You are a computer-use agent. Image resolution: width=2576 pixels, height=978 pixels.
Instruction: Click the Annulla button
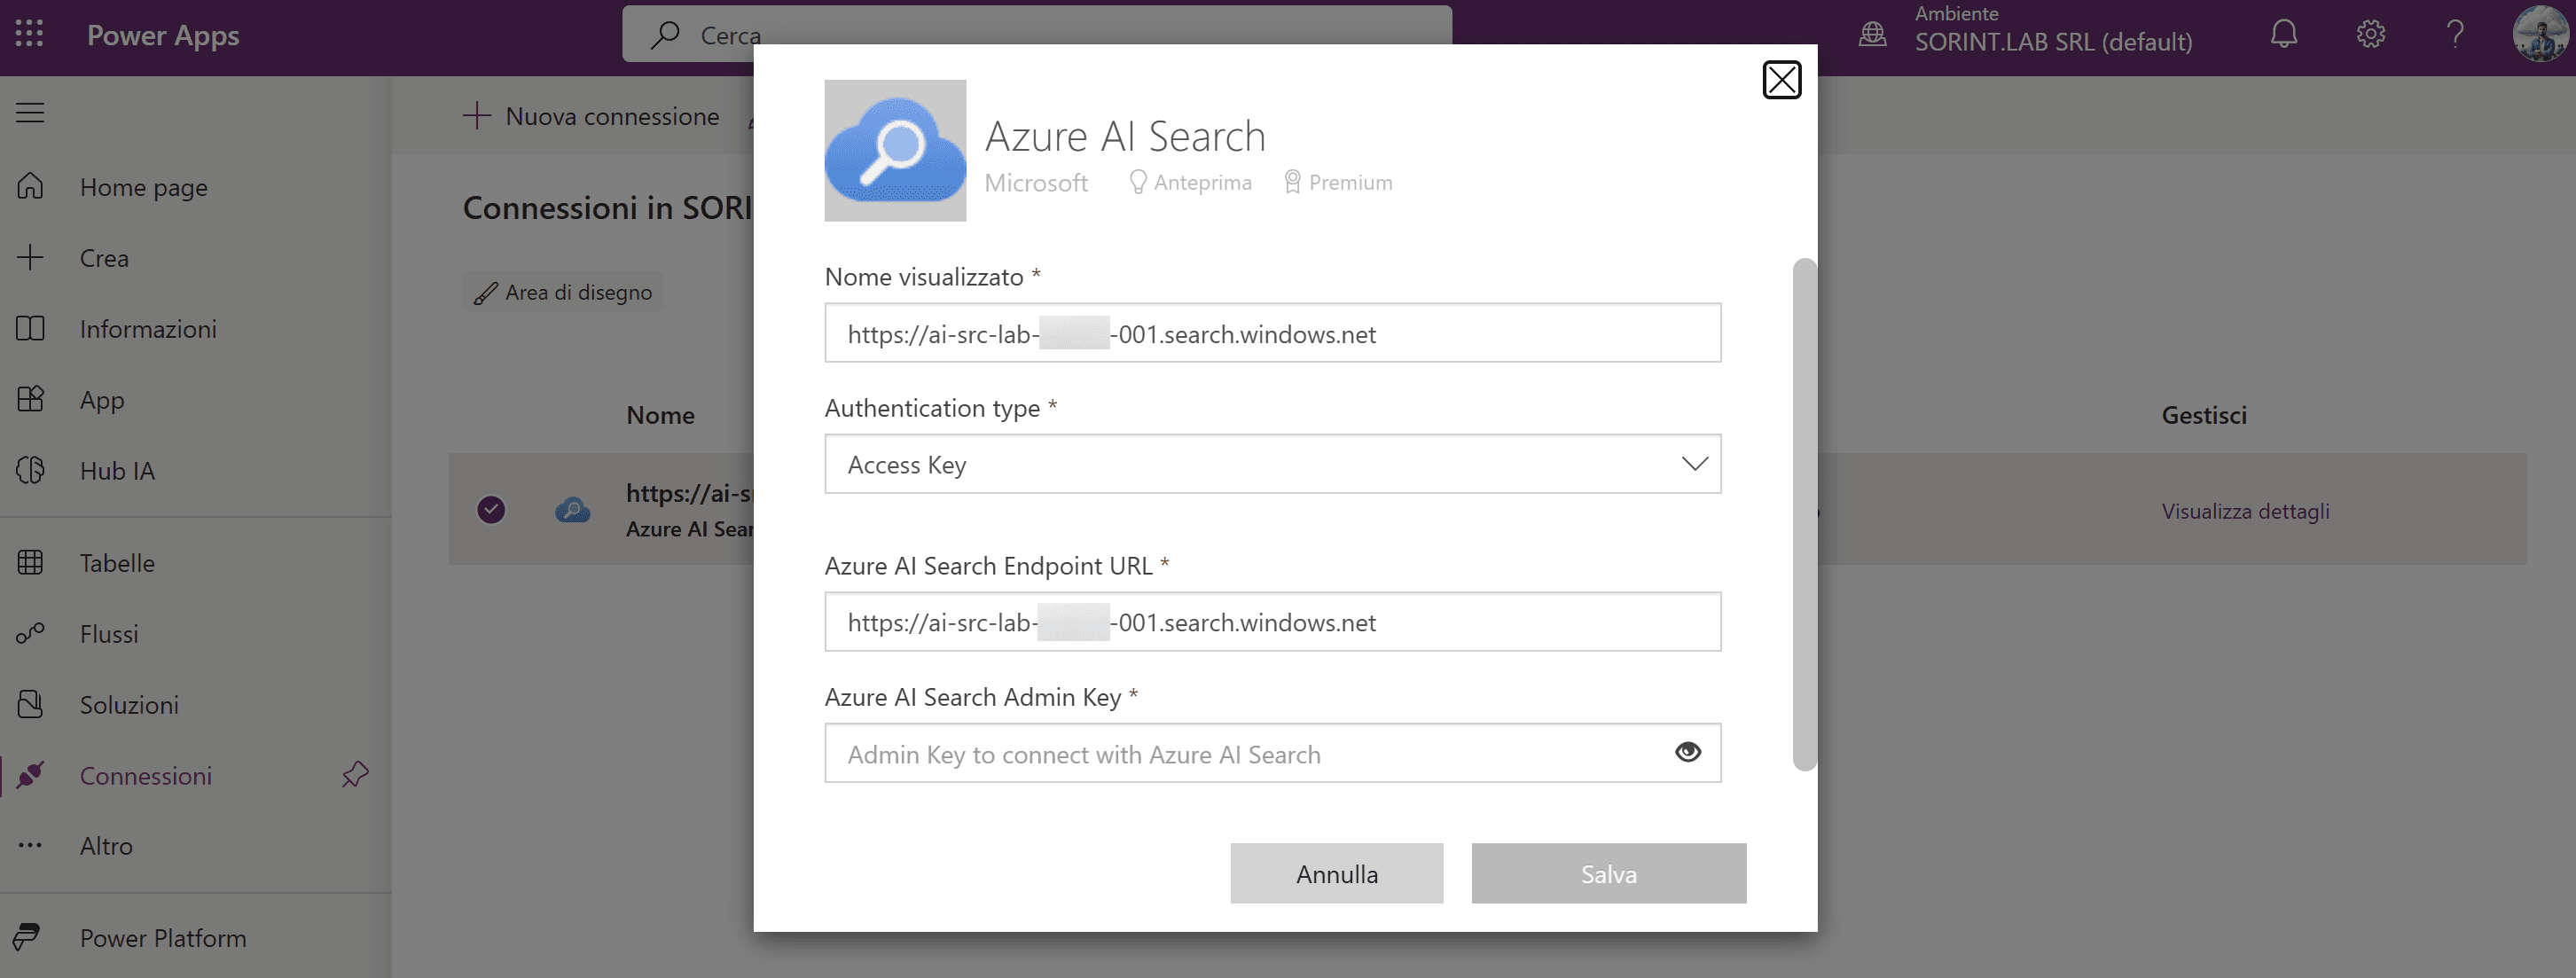tap(1336, 873)
